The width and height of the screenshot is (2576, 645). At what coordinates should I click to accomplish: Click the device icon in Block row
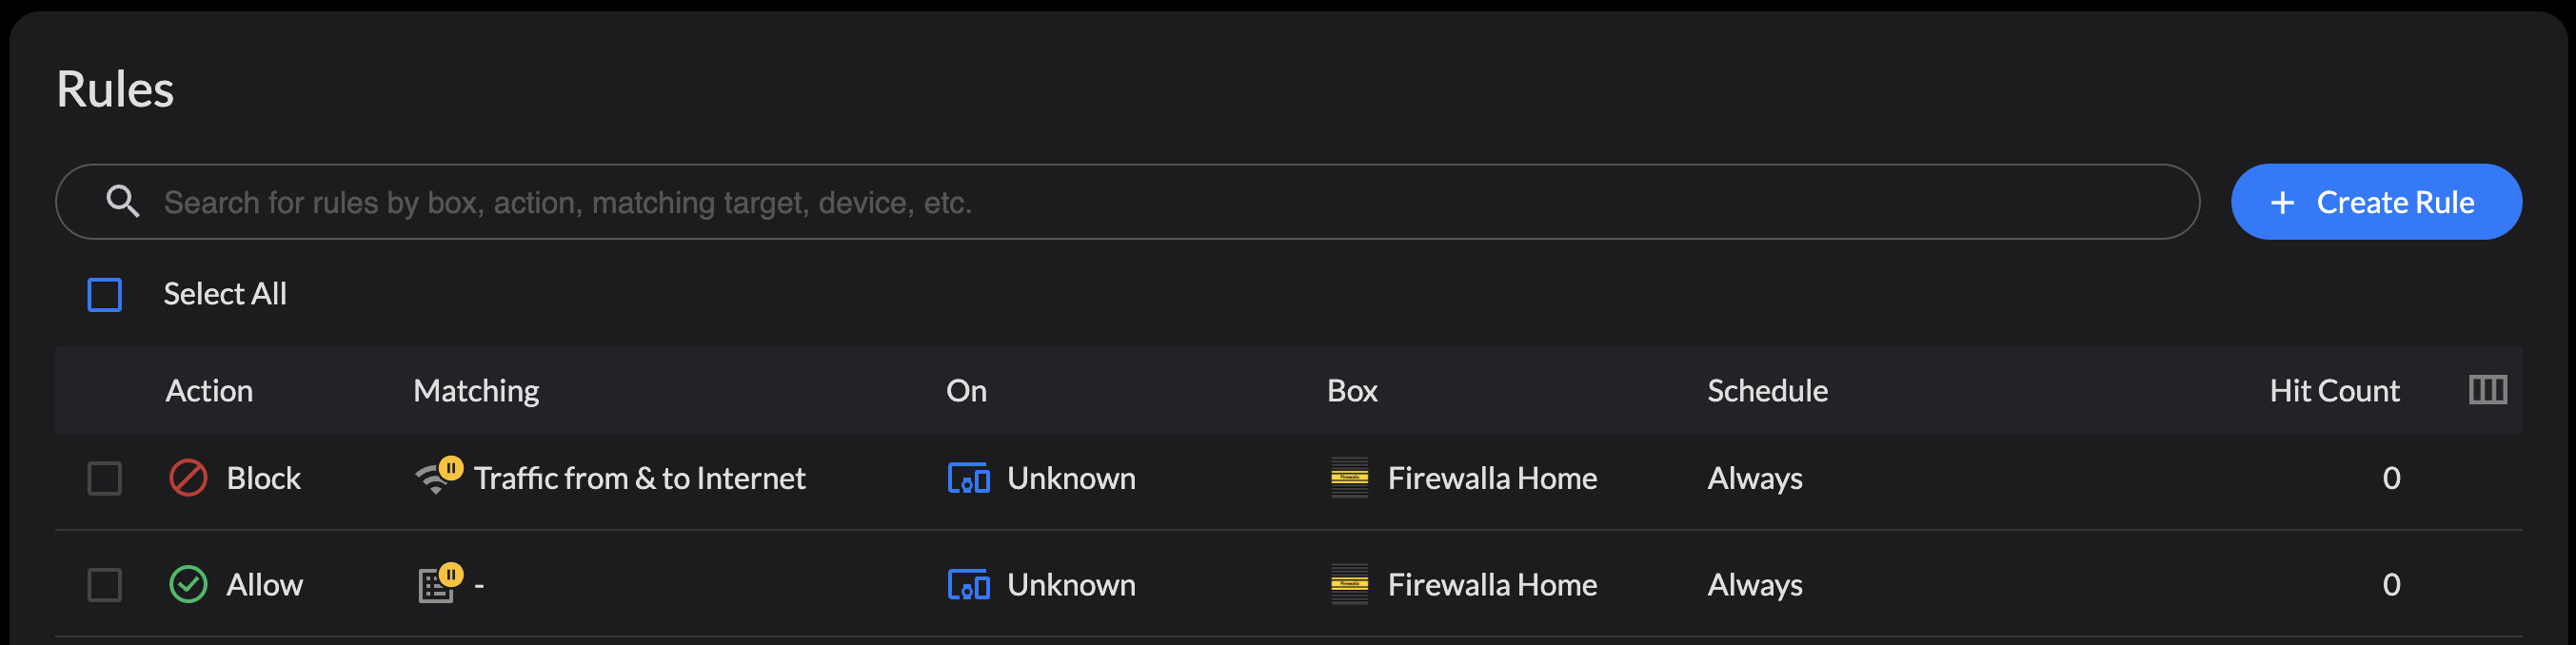(x=968, y=479)
